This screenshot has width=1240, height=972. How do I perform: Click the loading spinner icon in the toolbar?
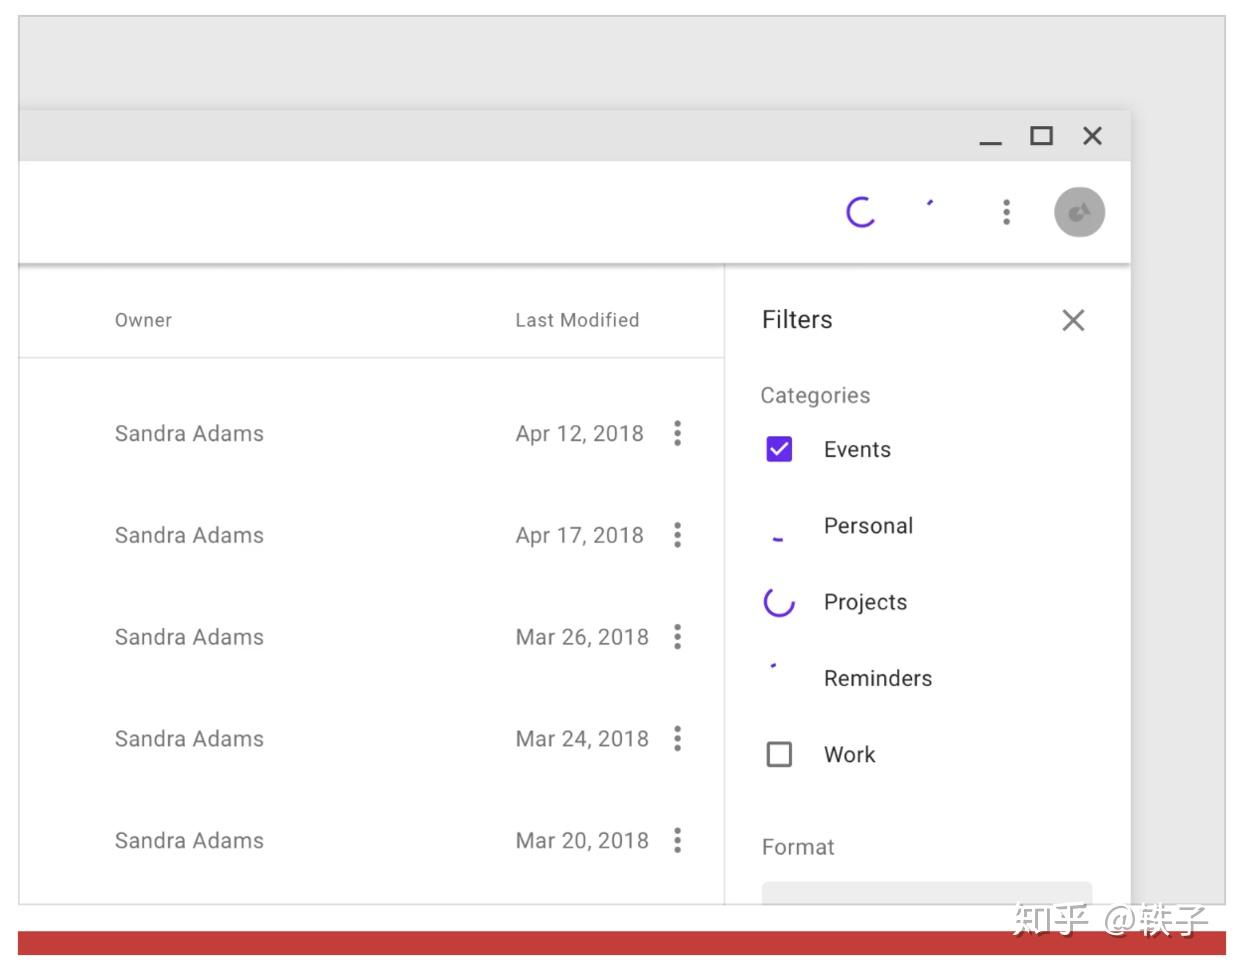861,212
